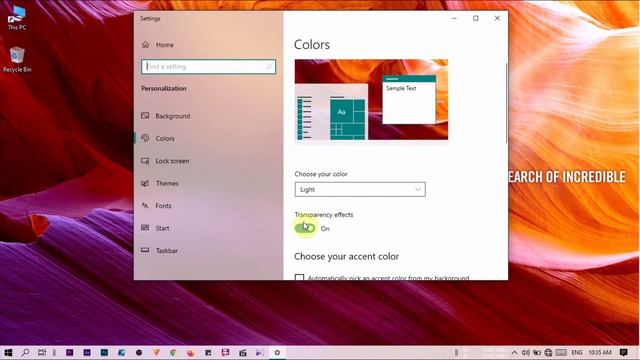Select the This PC desktop icon
Viewport: 640px width, 360px height.
(x=17, y=19)
